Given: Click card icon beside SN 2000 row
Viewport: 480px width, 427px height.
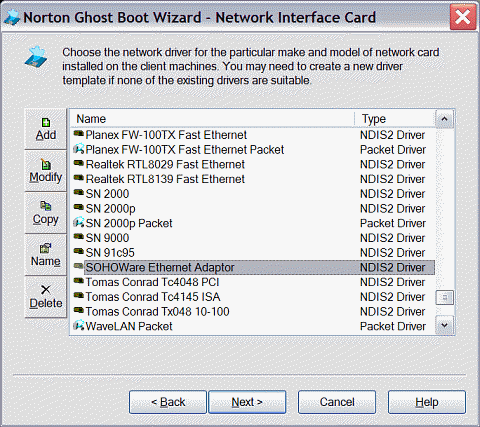Looking at the screenshot, I should 79,193.
